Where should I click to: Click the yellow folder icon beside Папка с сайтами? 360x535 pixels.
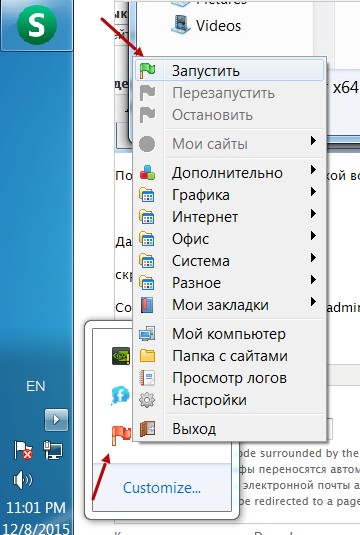[x=147, y=356]
